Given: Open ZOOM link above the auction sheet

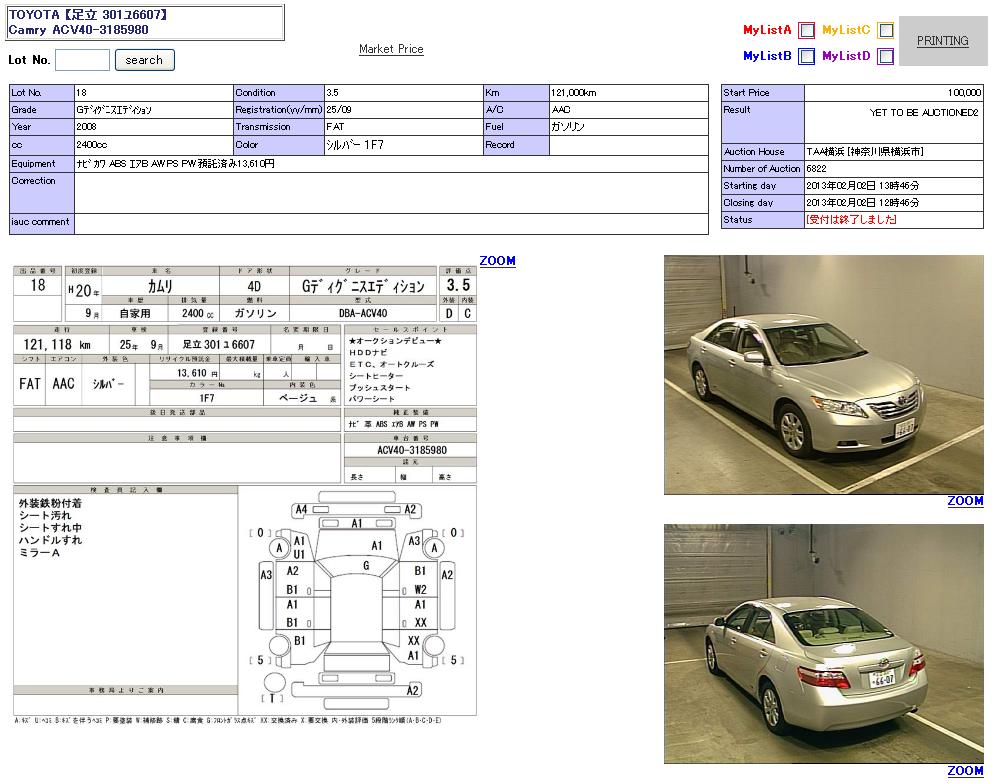Looking at the screenshot, I should (x=497, y=261).
